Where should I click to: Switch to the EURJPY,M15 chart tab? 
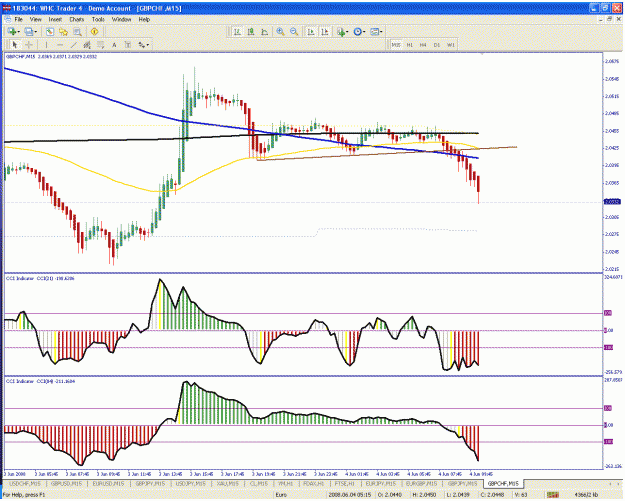381,483
